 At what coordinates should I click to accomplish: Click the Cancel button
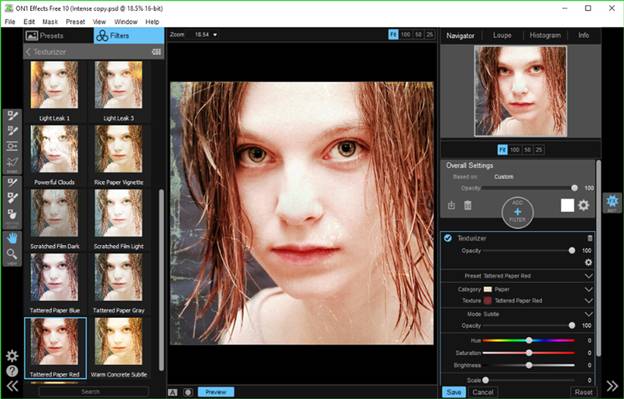[x=483, y=392]
